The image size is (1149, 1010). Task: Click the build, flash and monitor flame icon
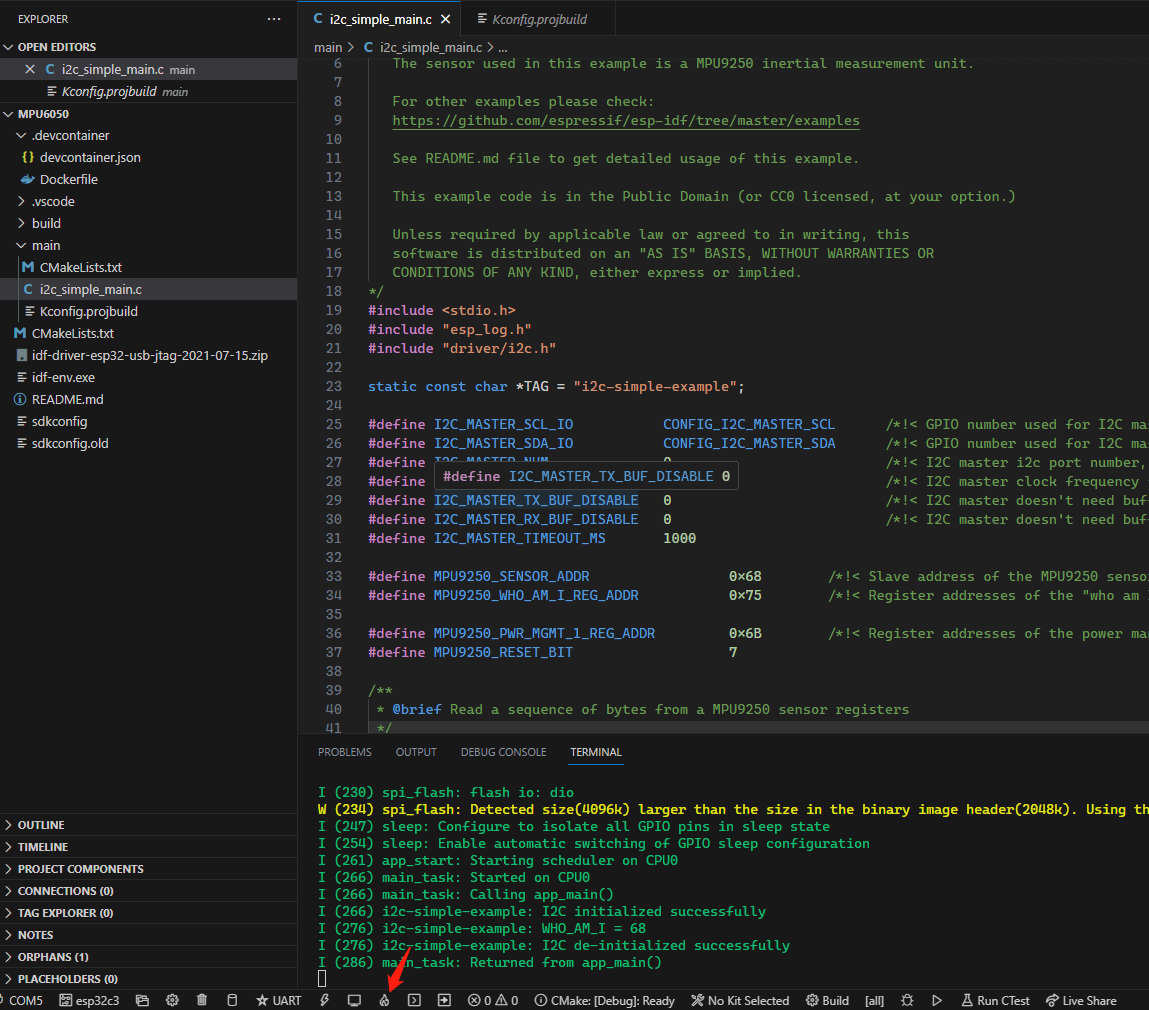[x=384, y=1000]
